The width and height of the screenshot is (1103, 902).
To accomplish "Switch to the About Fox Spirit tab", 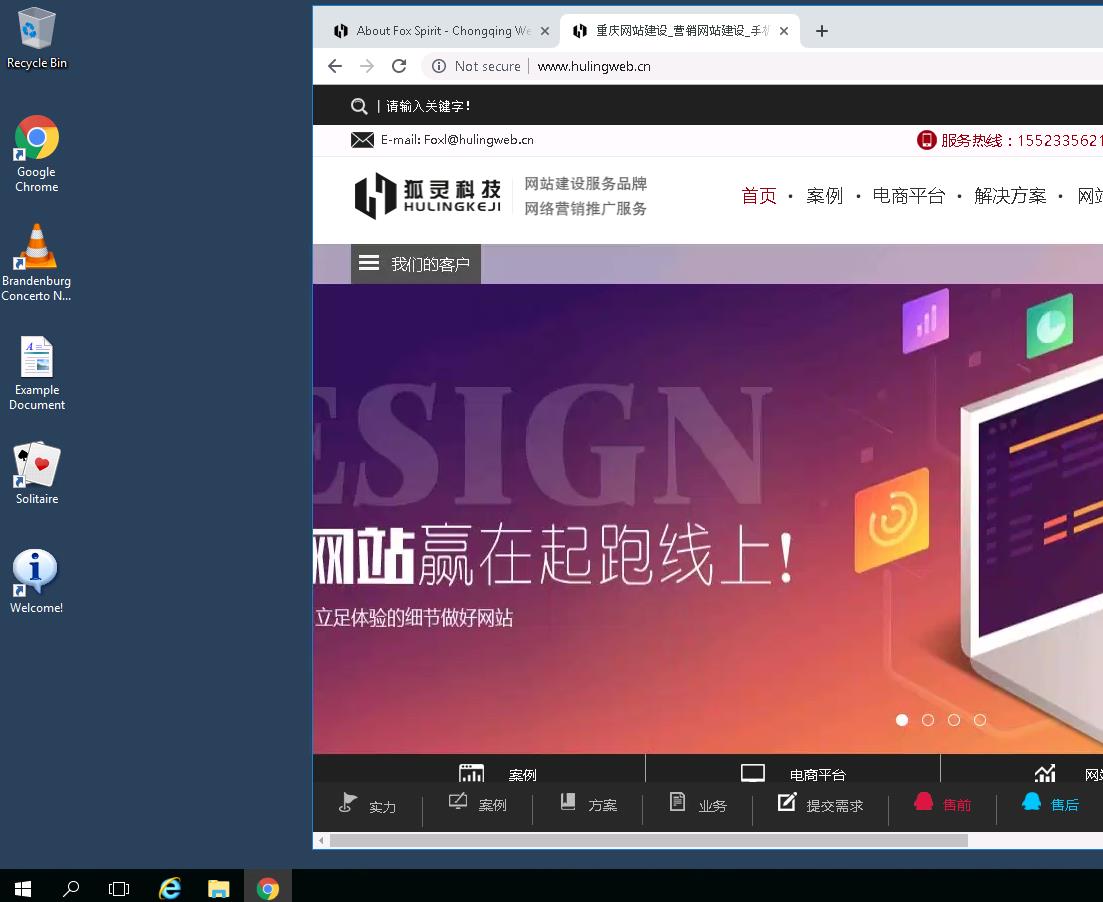I will tap(437, 30).
